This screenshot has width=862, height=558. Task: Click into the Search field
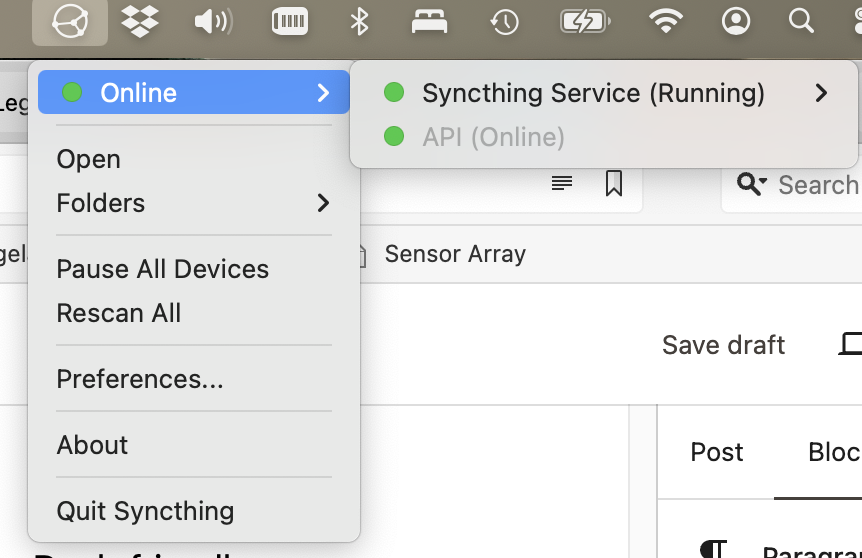click(x=817, y=185)
